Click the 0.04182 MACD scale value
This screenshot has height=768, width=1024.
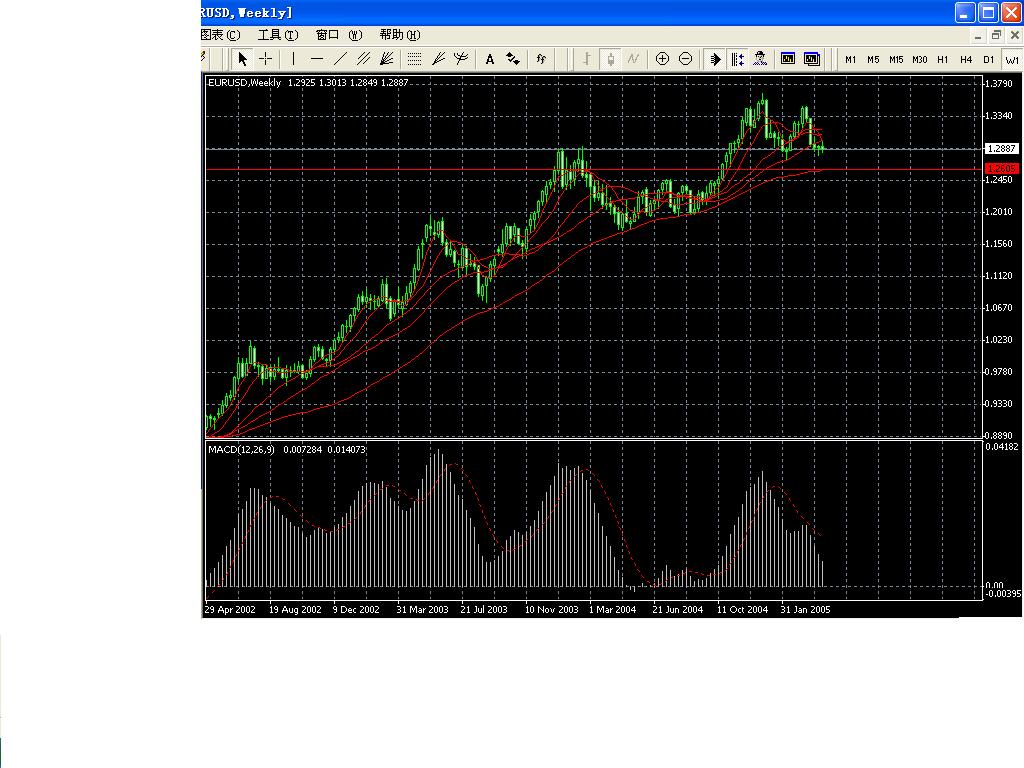click(1002, 447)
